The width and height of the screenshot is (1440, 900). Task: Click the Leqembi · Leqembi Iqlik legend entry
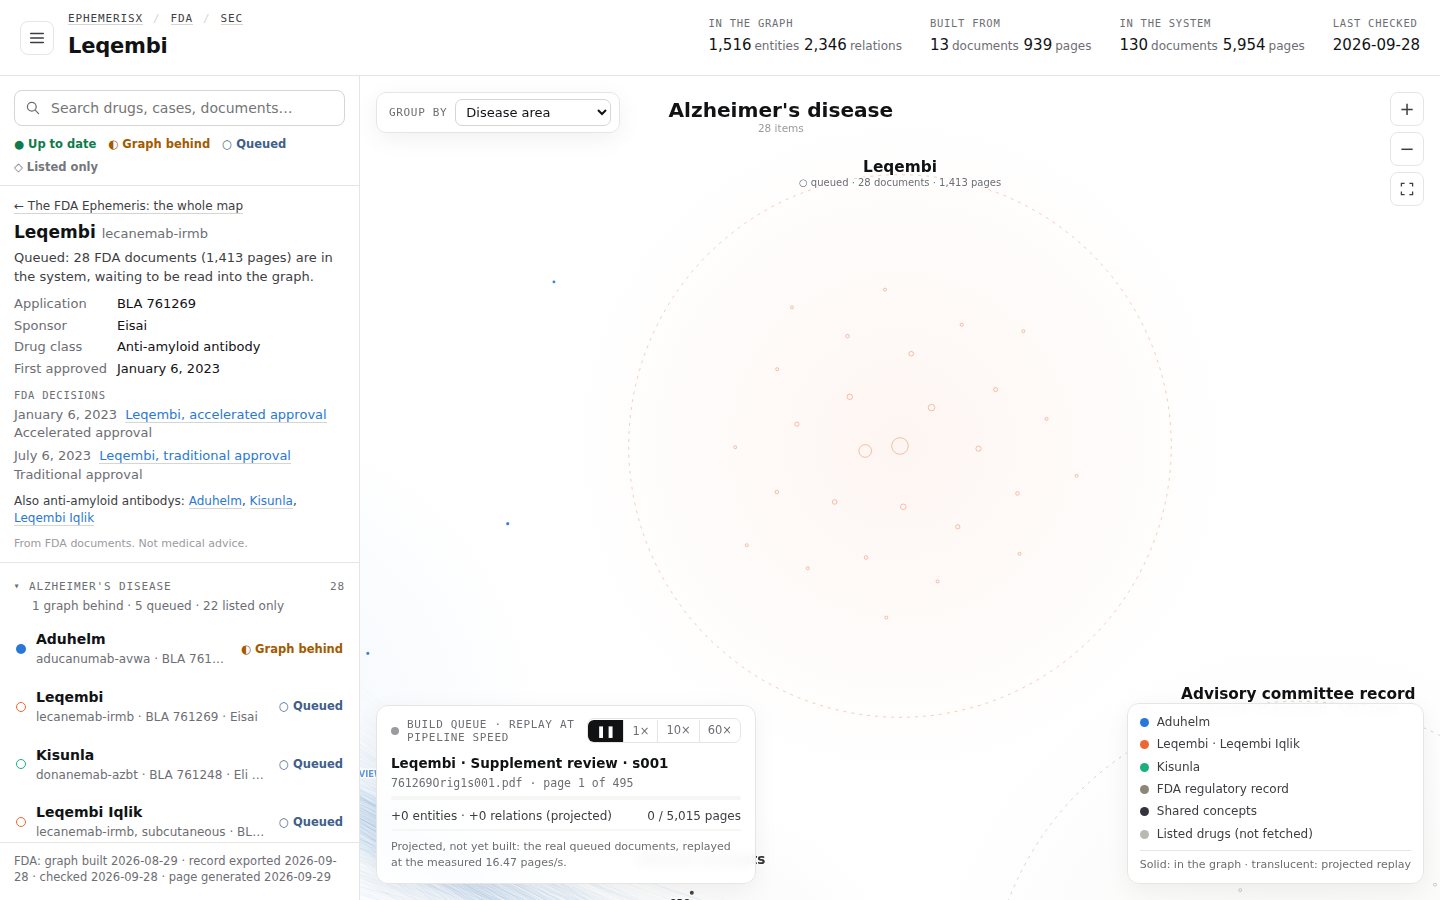coord(1219,744)
